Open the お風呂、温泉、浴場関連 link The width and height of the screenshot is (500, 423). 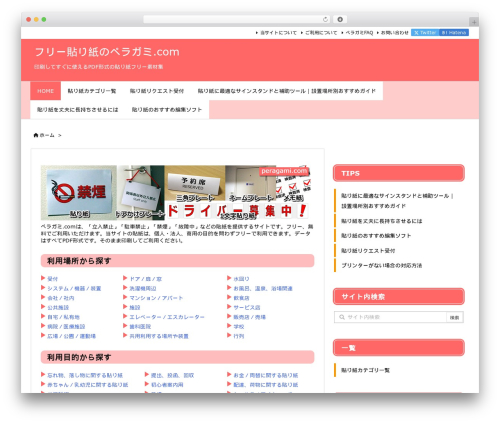tap(263, 288)
